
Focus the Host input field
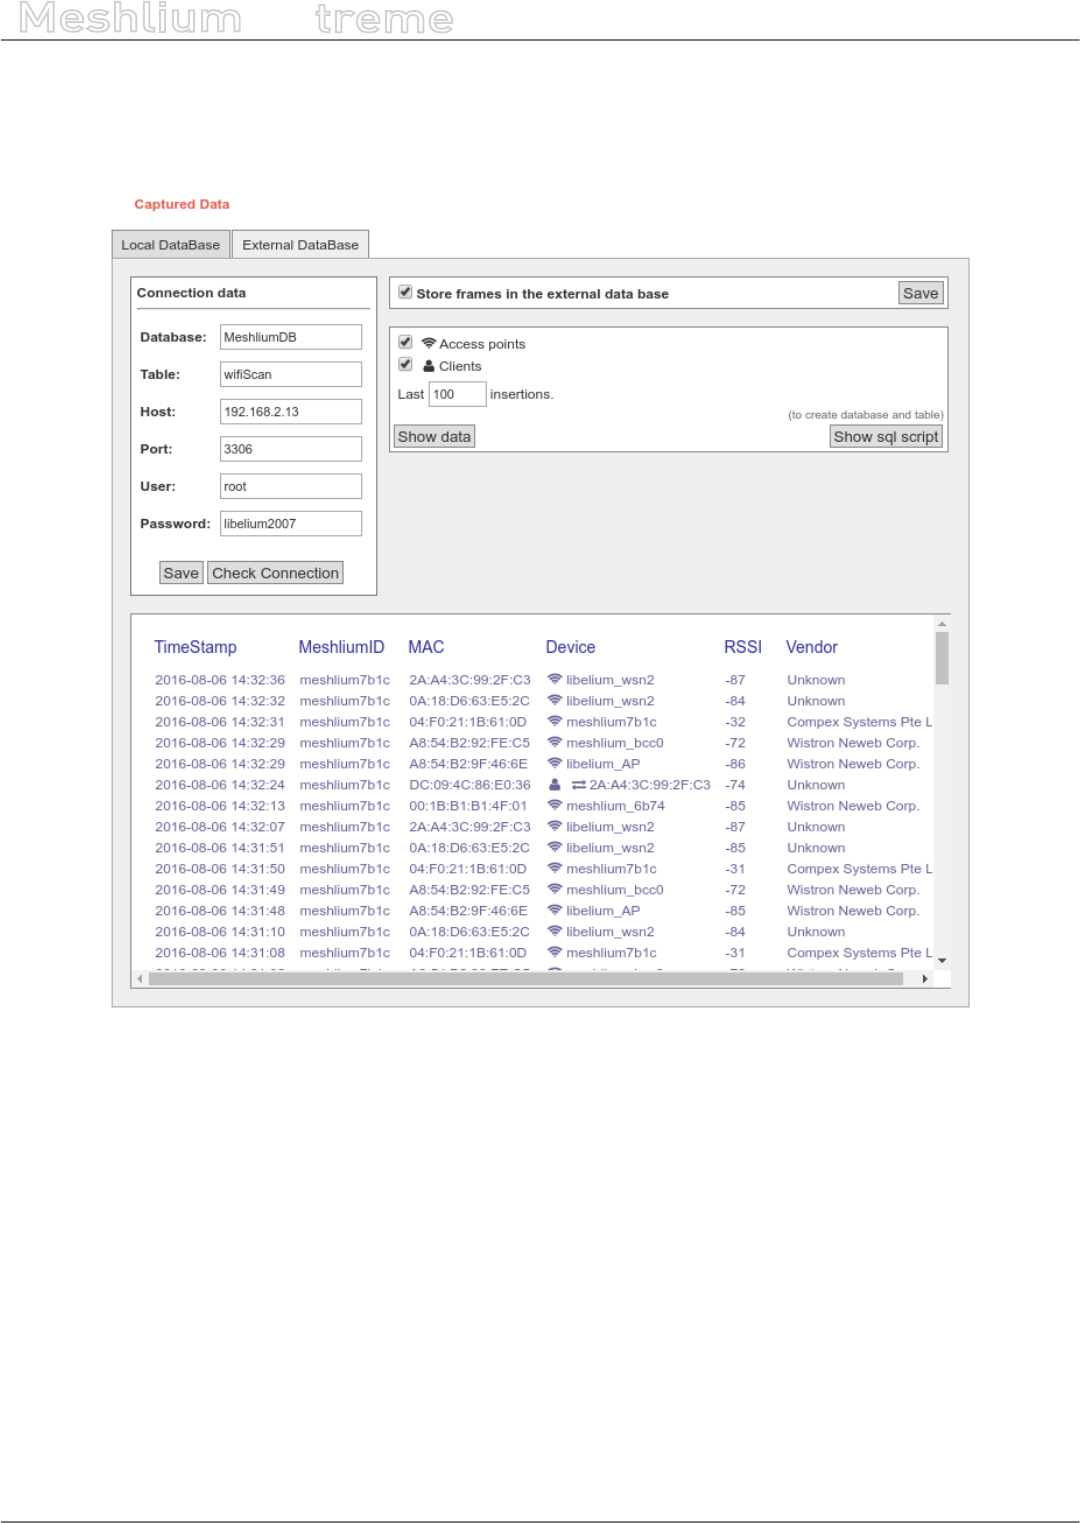[x=291, y=412]
